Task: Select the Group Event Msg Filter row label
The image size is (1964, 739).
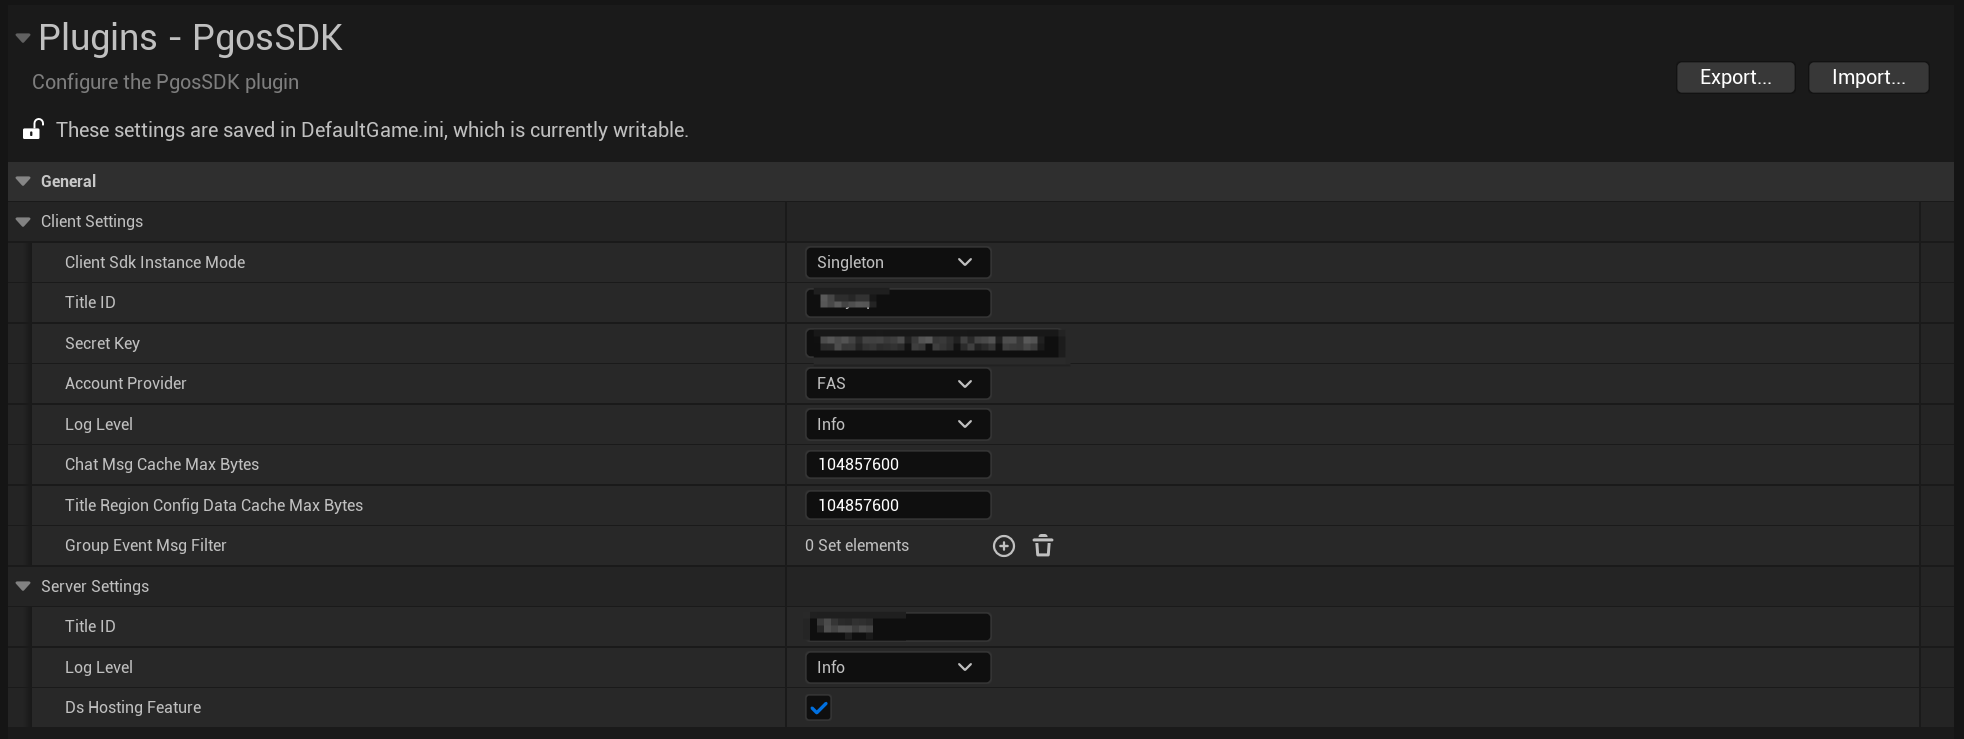Action: click(x=146, y=545)
